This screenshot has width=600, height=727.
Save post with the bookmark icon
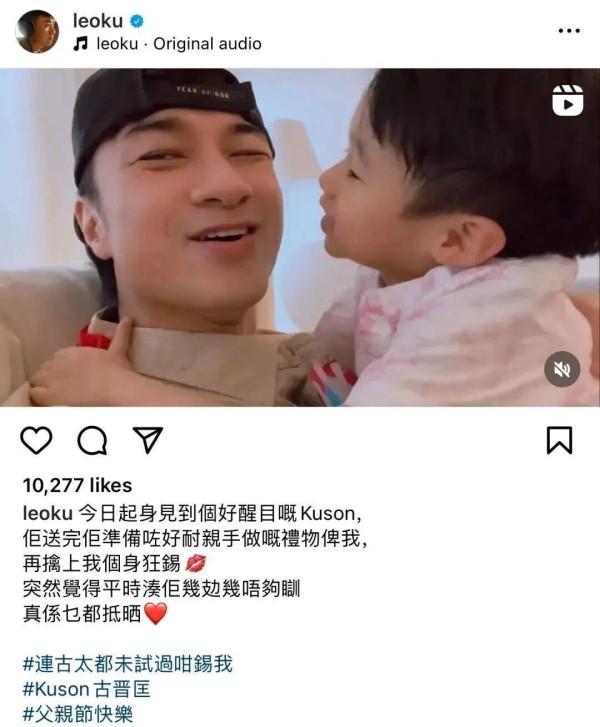[560, 440]
